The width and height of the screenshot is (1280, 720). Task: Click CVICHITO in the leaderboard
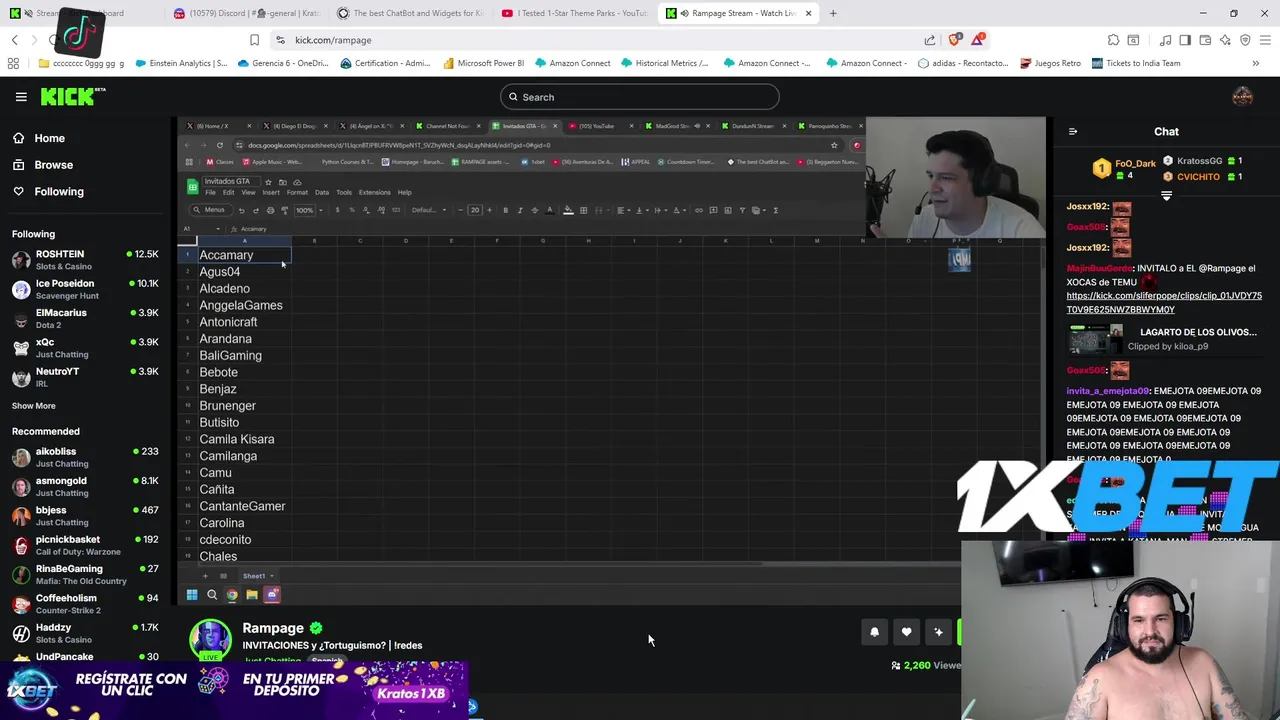click(x=1201, y=177)
